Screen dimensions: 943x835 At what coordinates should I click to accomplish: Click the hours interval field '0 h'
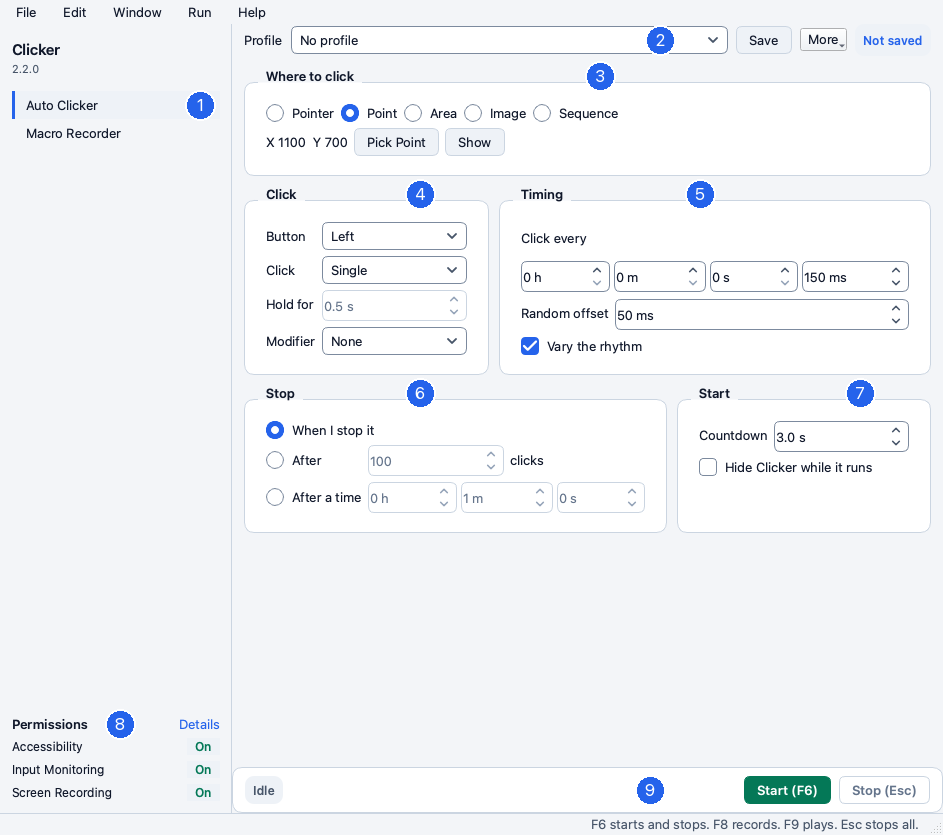coord(565,277)
